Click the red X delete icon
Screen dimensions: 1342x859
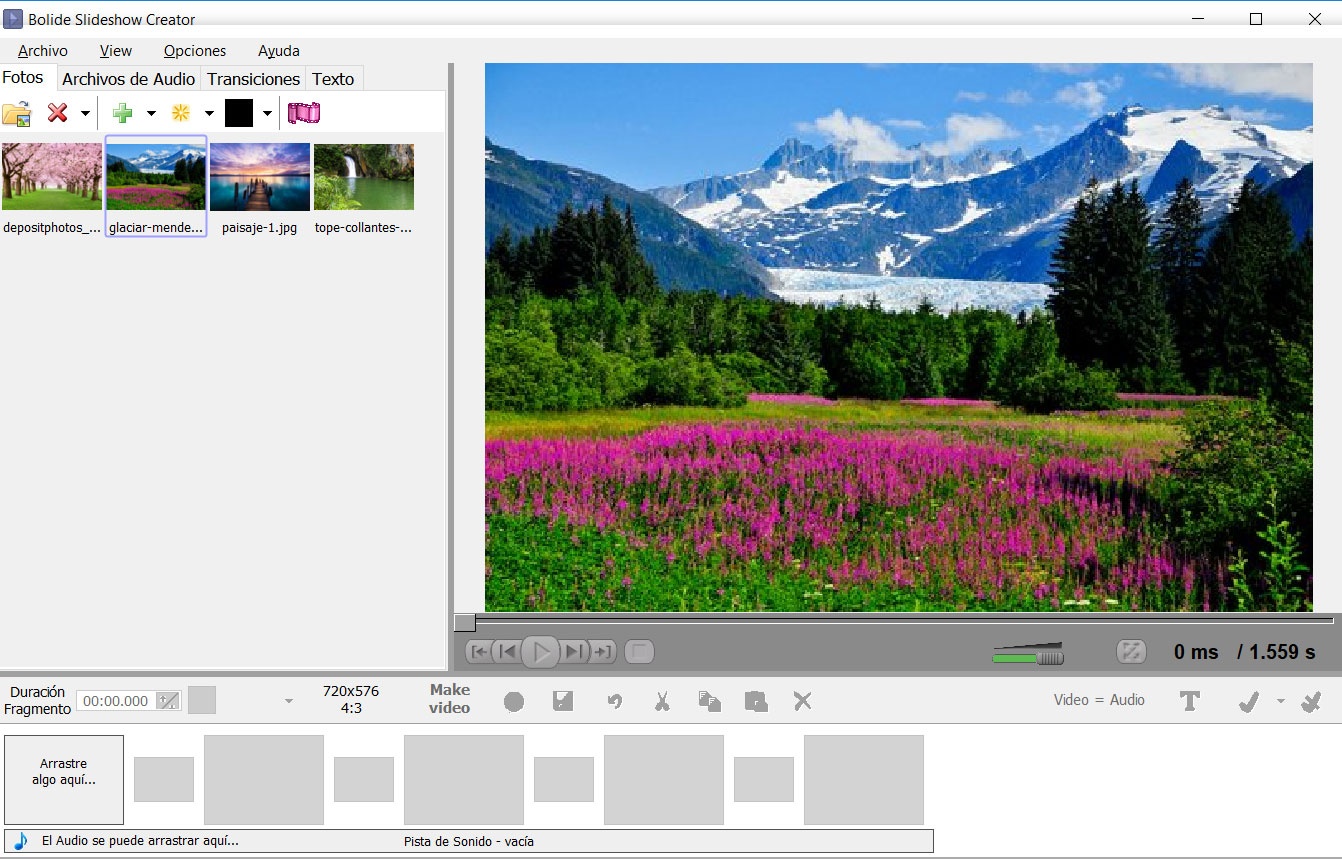point(58,113)
